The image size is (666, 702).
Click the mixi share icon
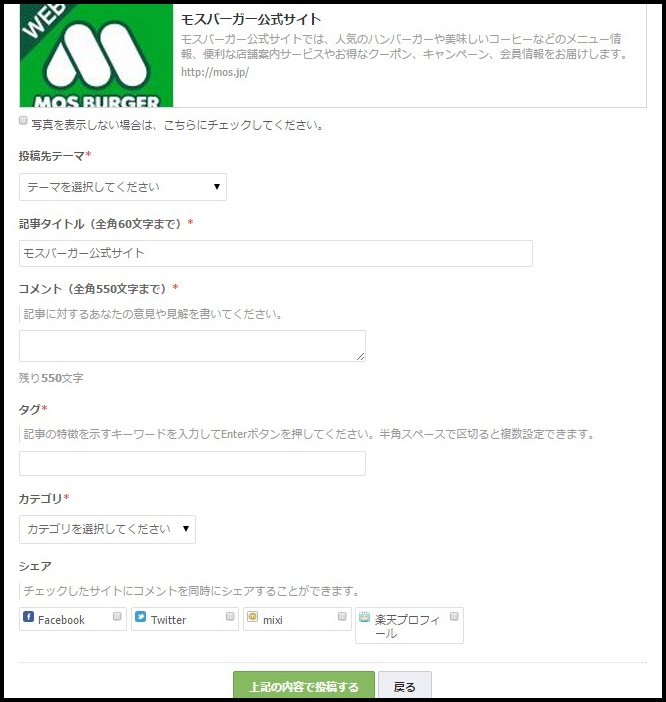tap(252, 616)
